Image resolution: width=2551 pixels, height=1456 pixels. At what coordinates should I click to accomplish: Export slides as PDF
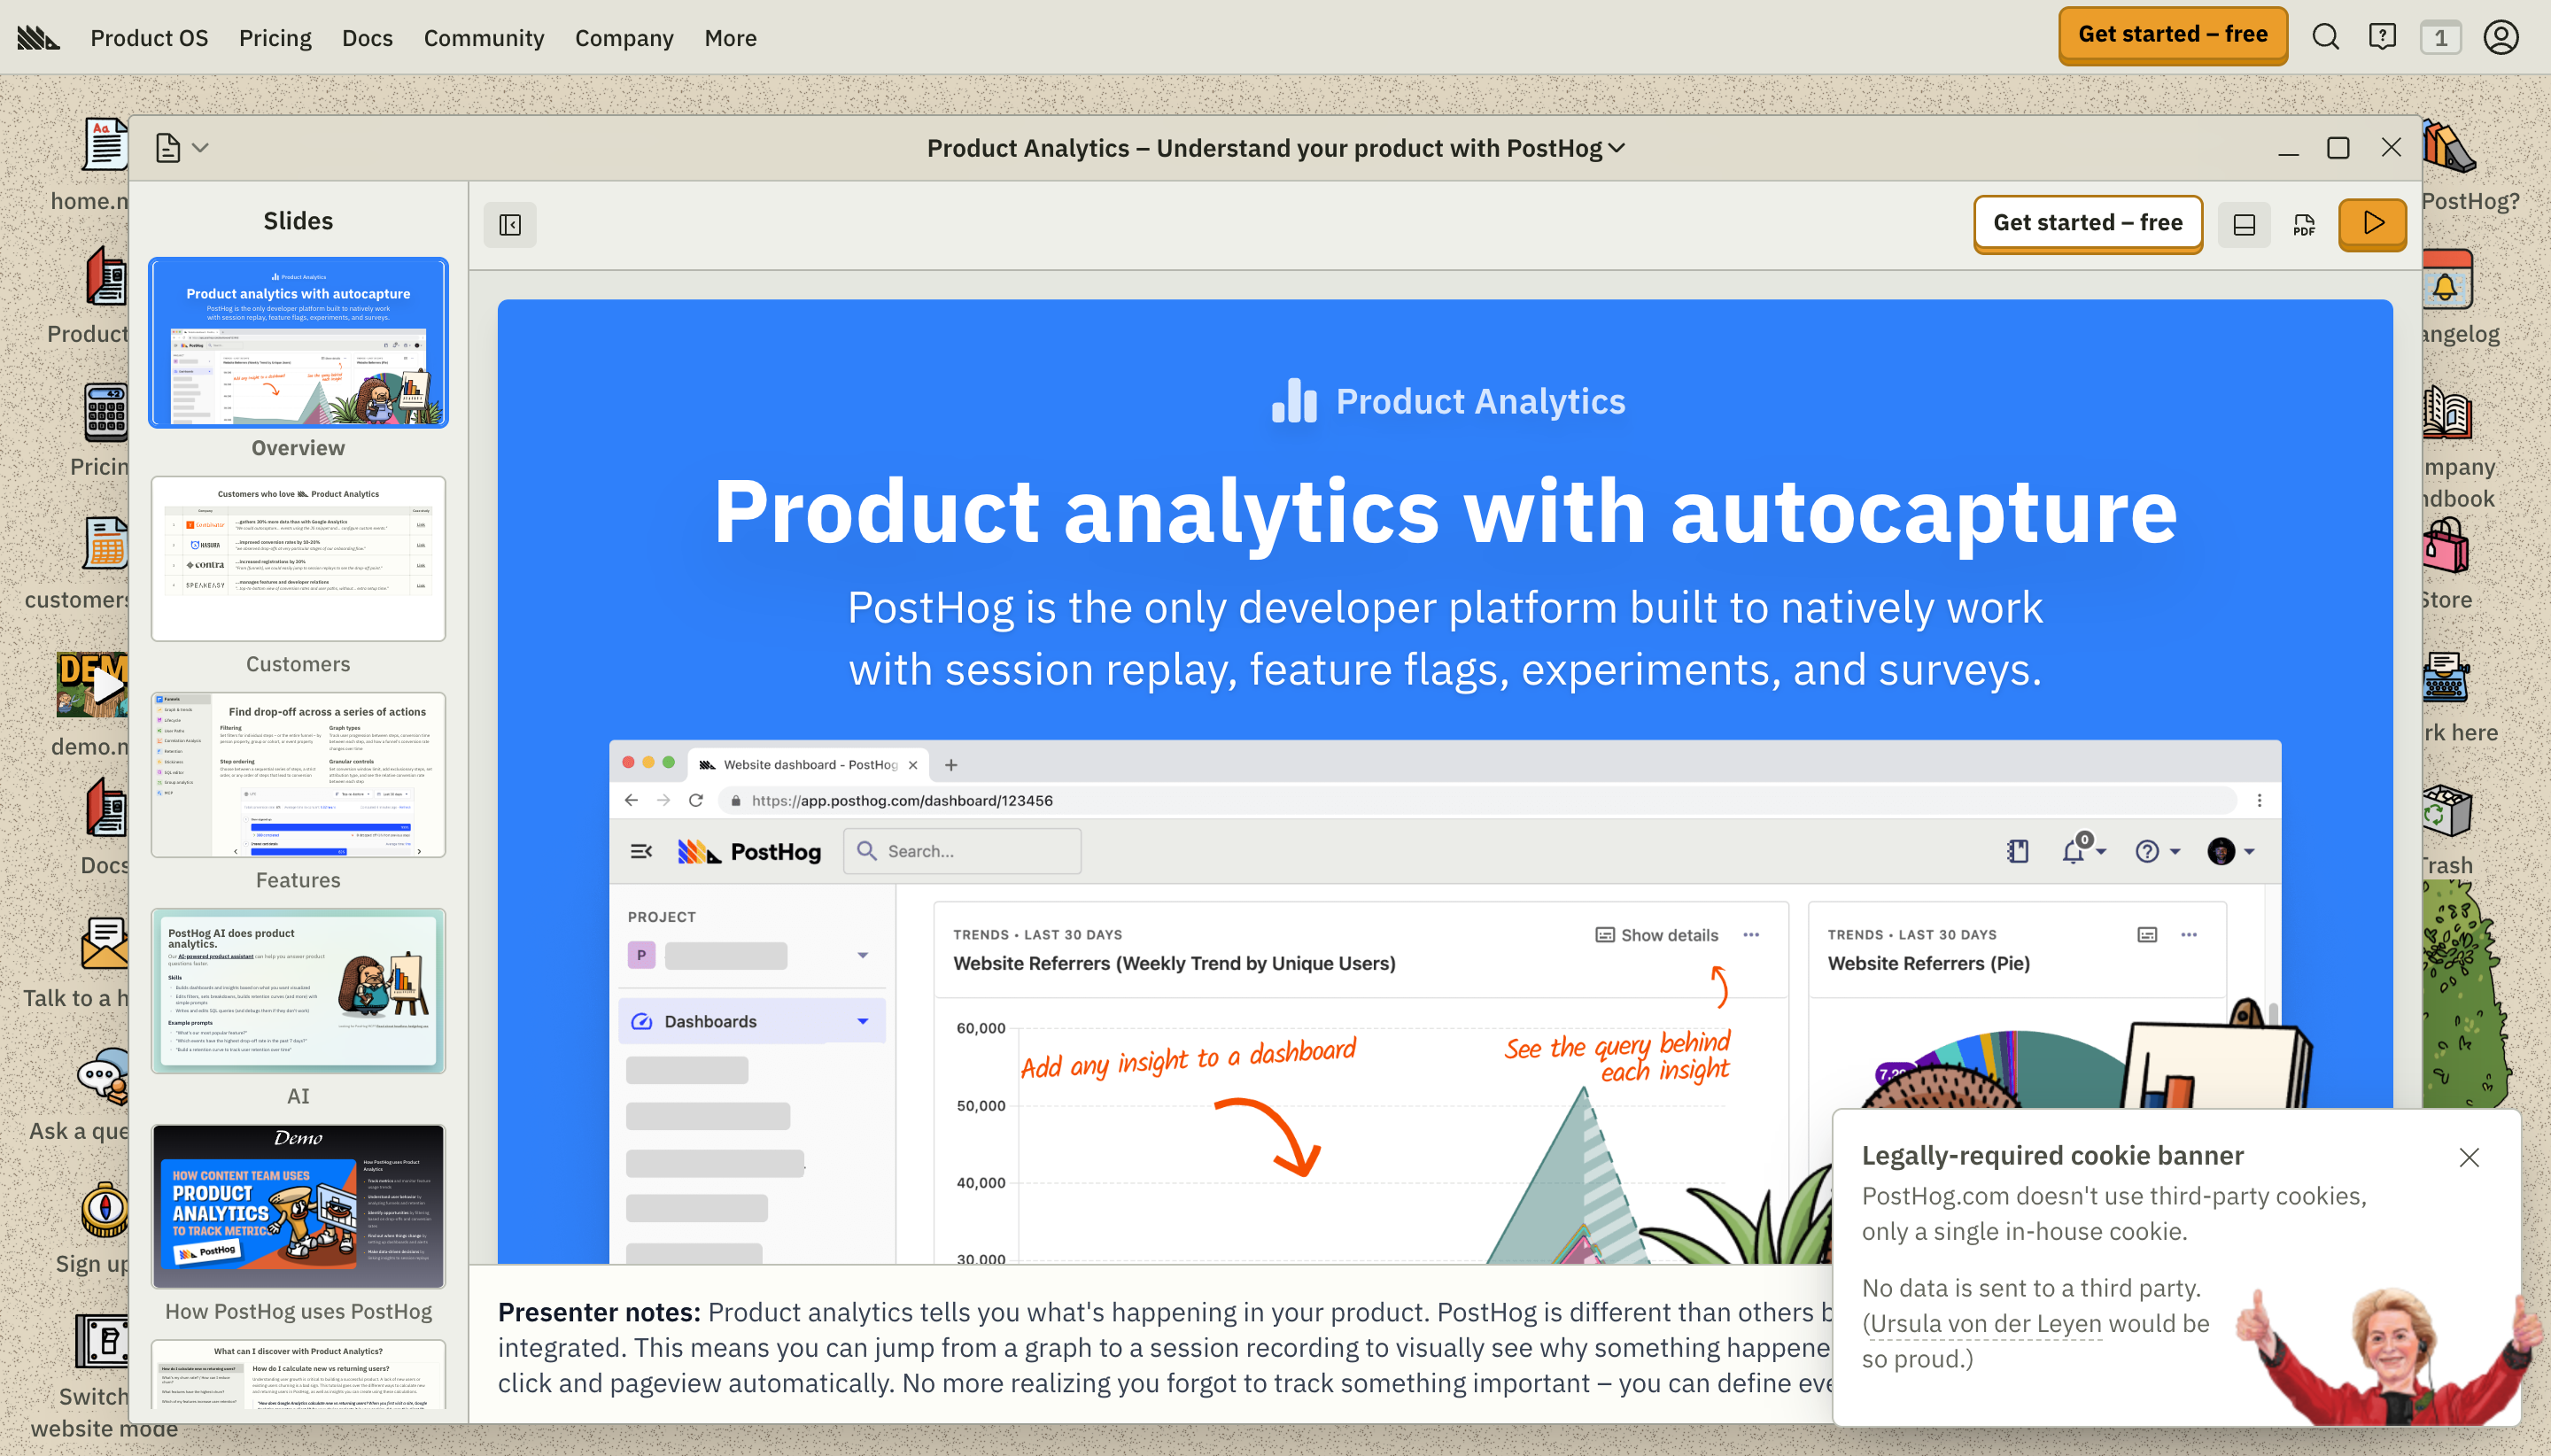(x=2305, y=224)
